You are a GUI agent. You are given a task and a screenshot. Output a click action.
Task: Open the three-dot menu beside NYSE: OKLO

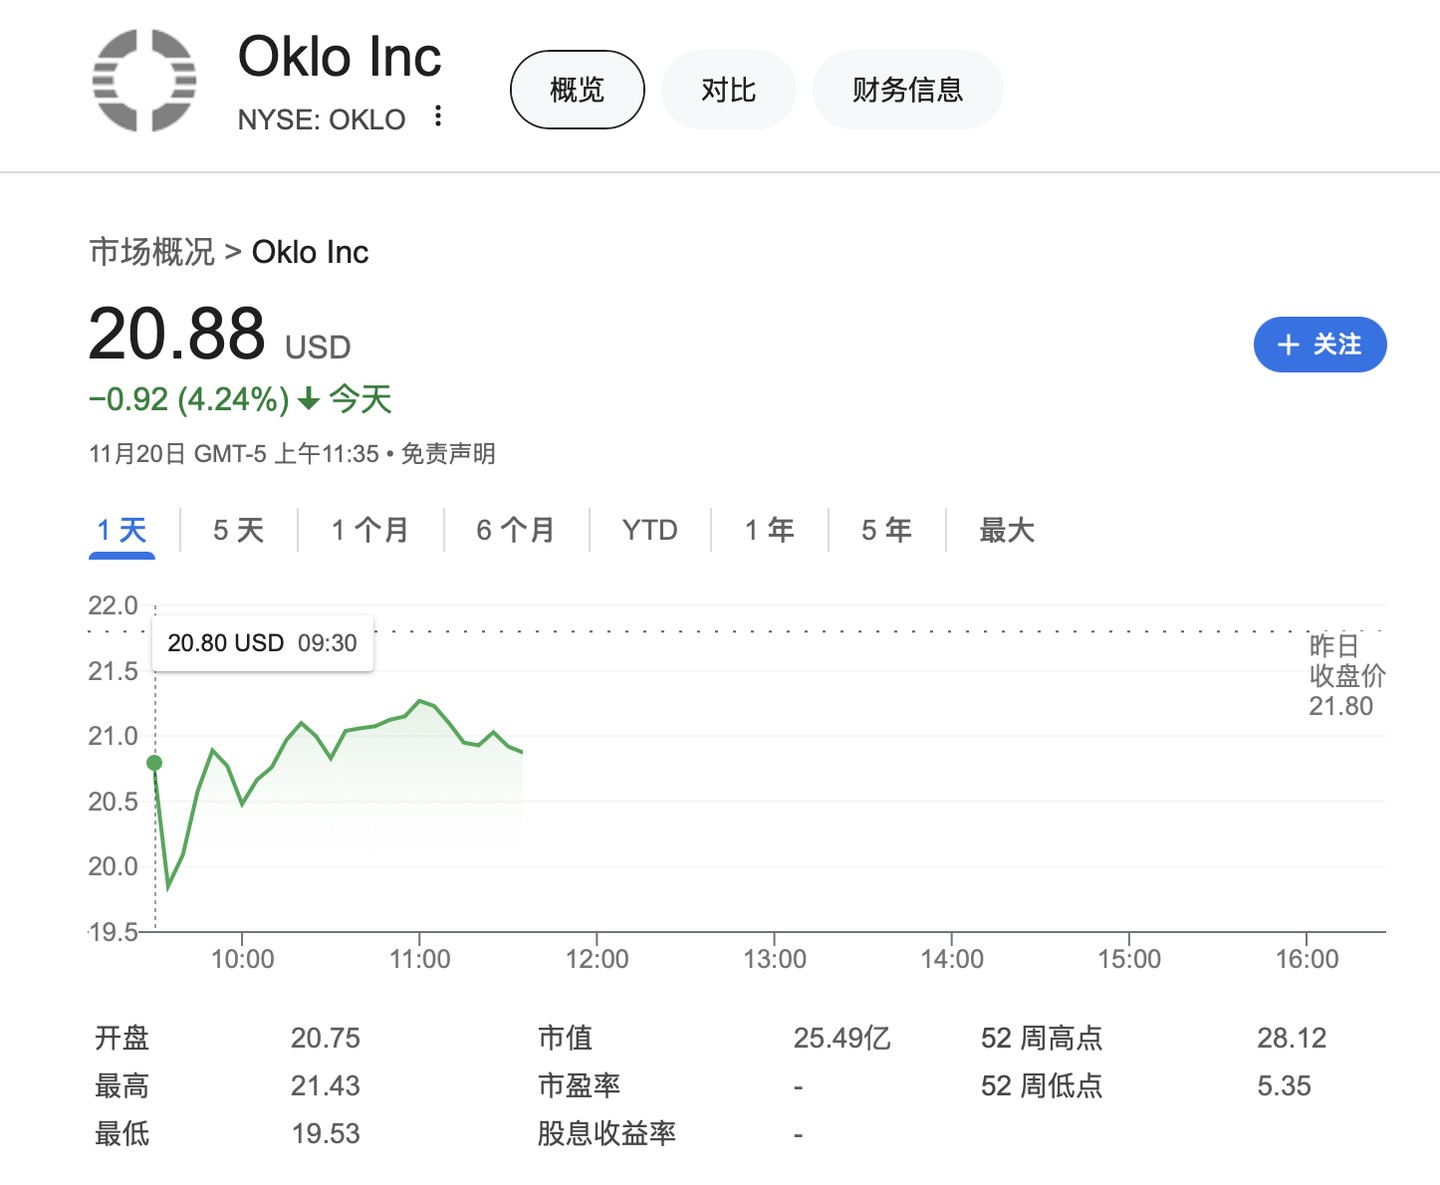[x=438, y=116]
